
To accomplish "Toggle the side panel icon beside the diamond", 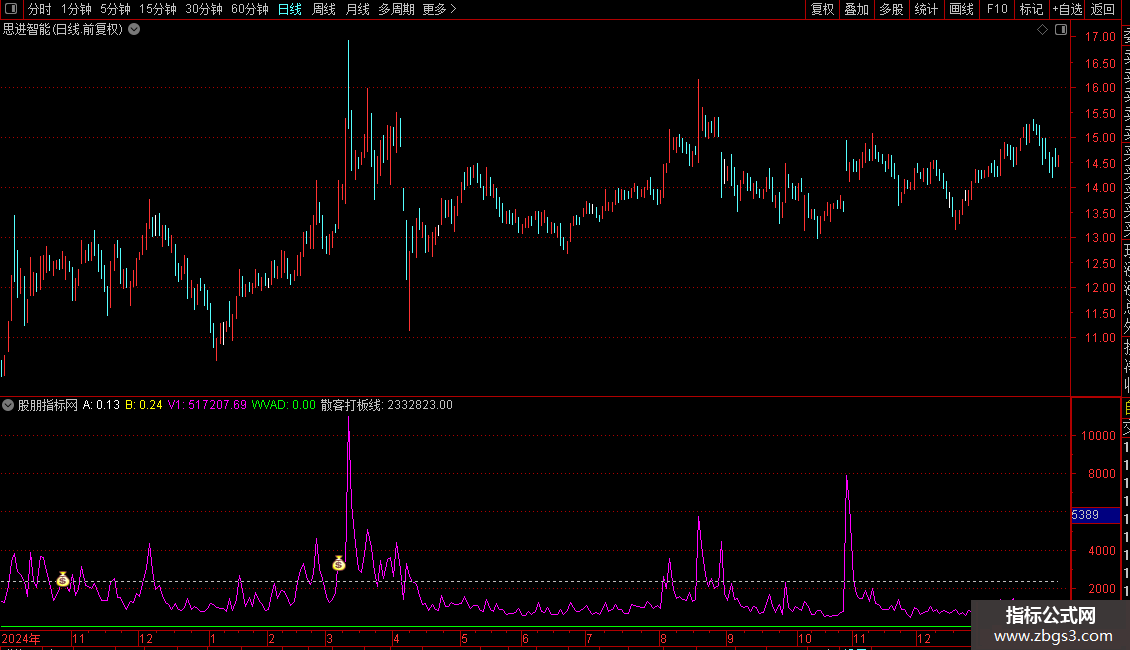I will (1061, 30).
